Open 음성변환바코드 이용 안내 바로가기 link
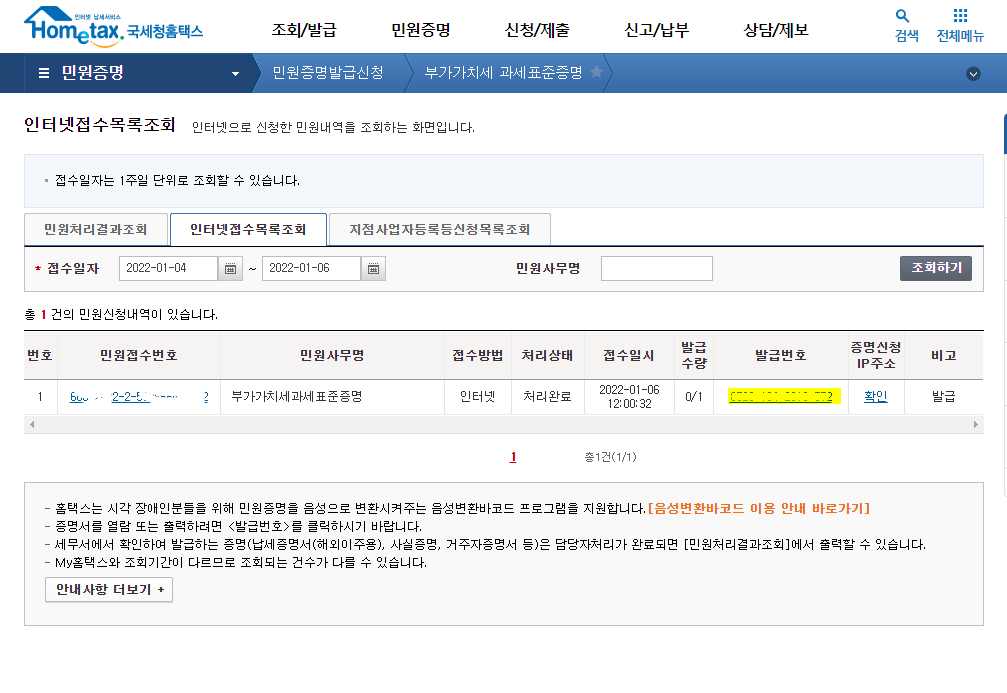This screenshot has height=693, width=1007. pos(759,508)
